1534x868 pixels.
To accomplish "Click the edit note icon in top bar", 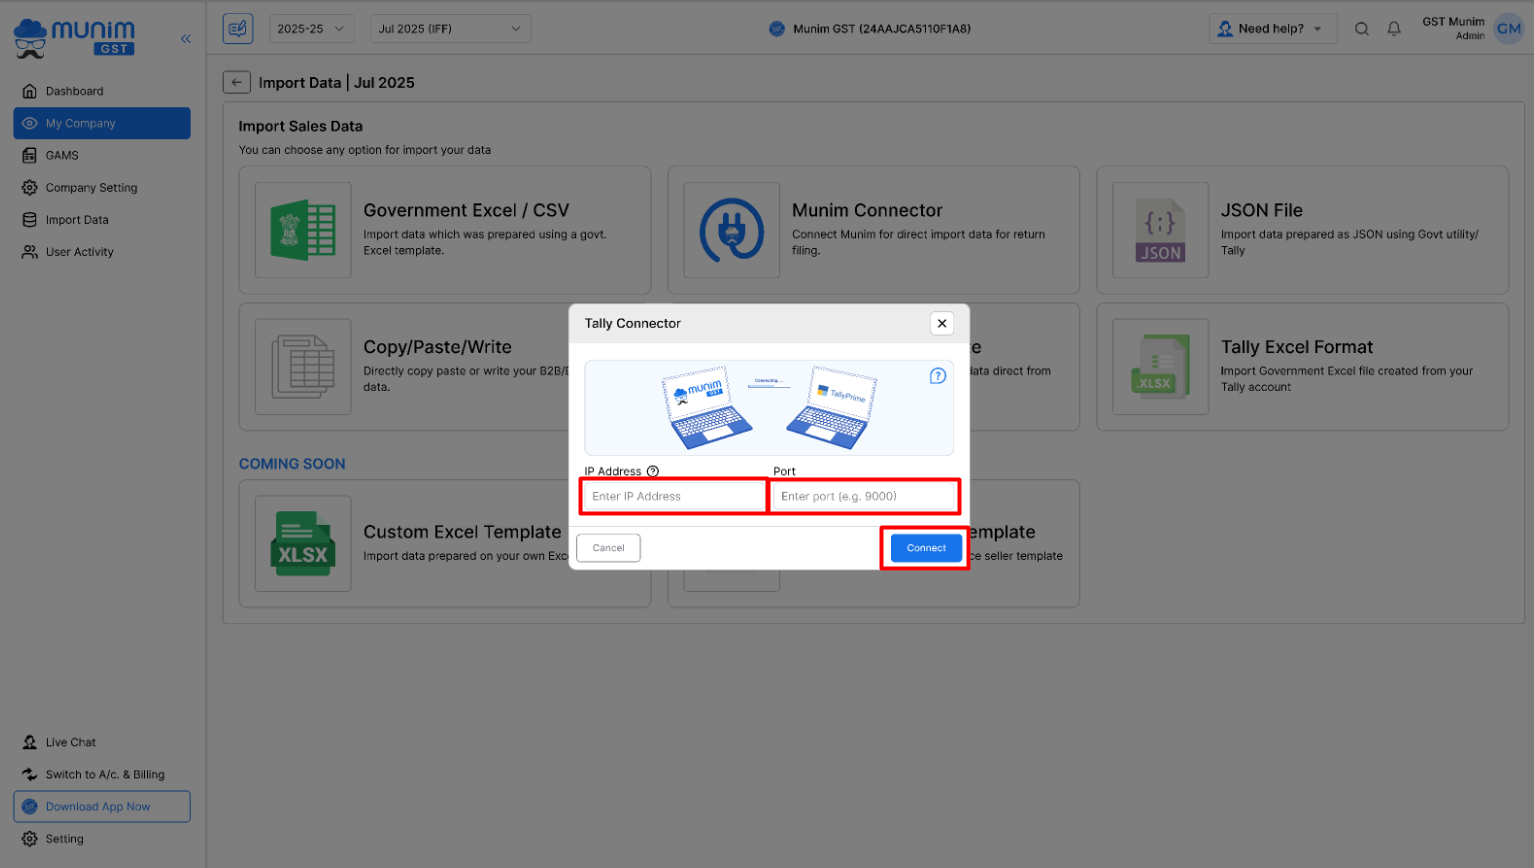I will [237, 29].
